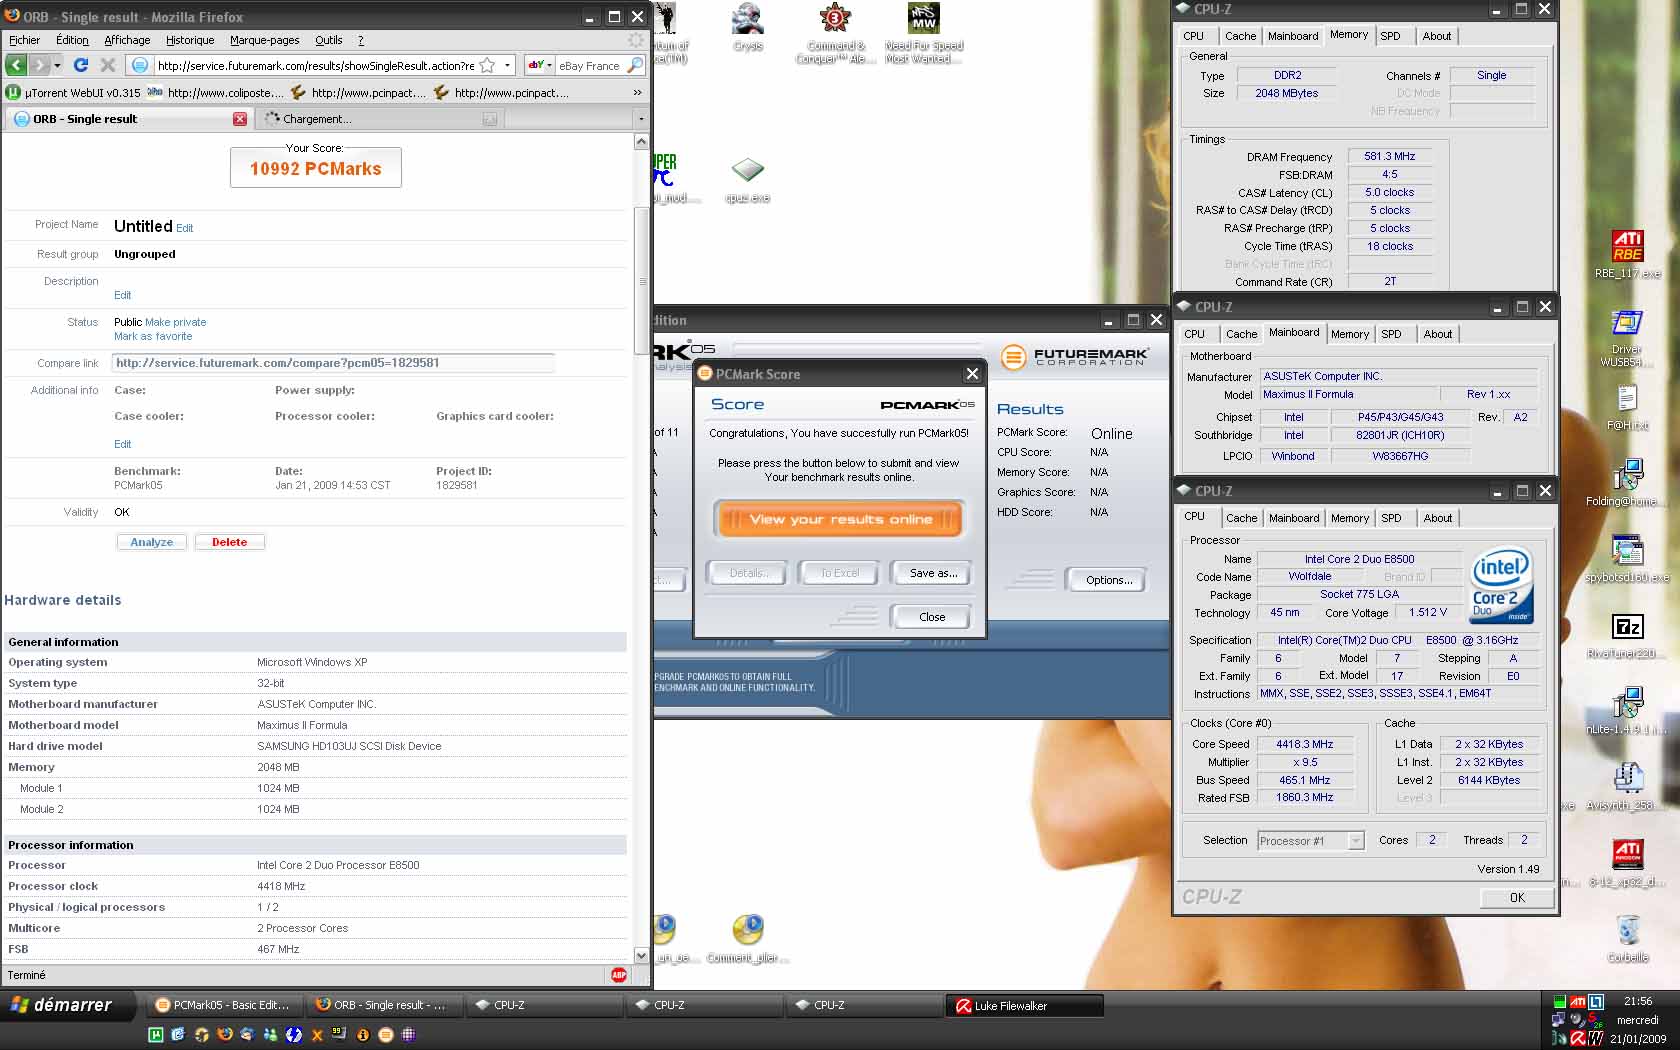The image size is (1680, 1050).
Task: Click Edit link next to Untitled
Action: pos(185,228)
